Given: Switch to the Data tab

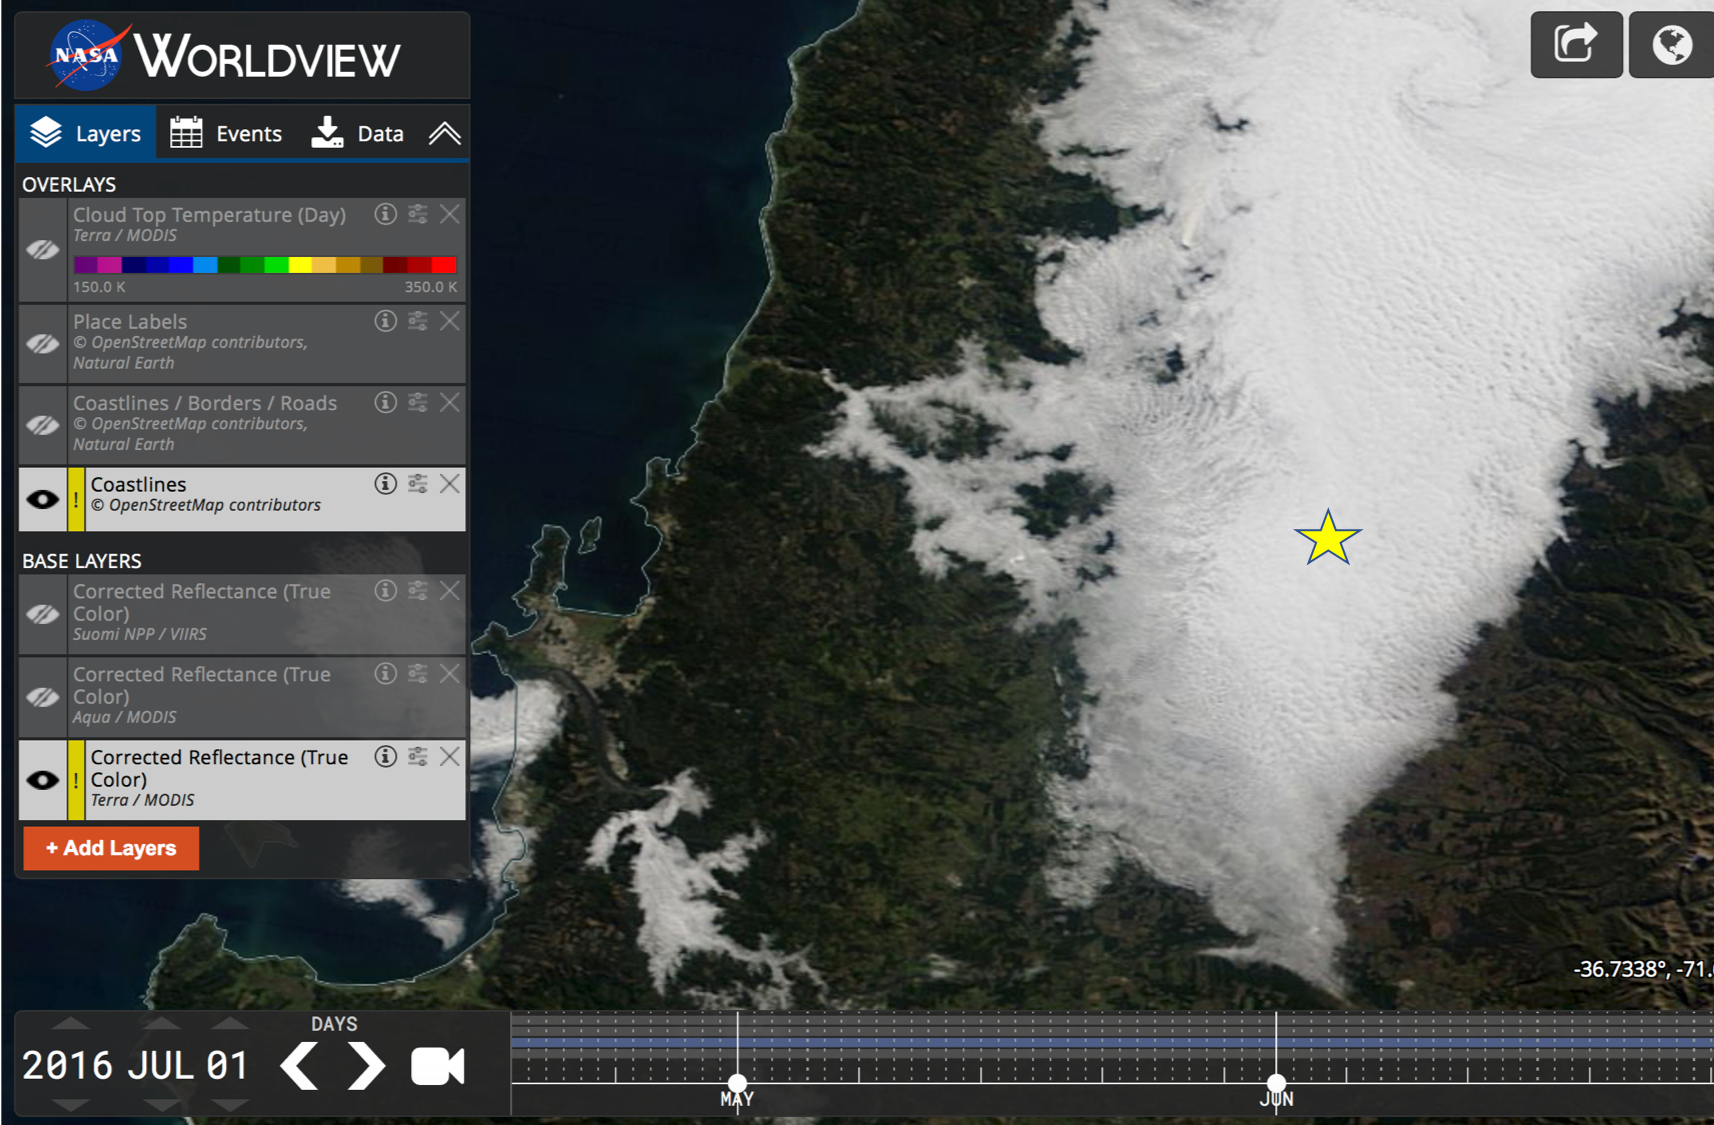Looking at the screenshot, I should 357,133.
